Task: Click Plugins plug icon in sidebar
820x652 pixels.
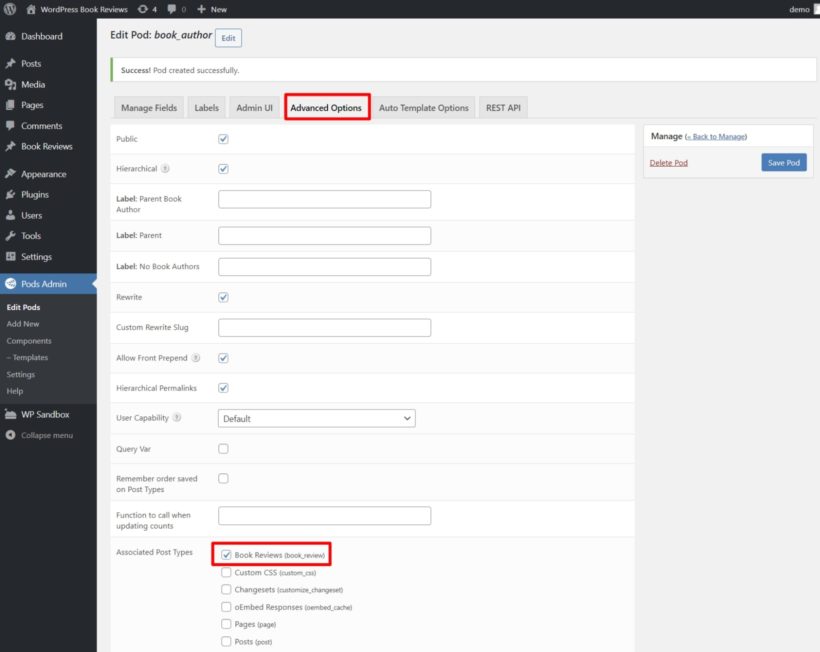Action: pyautogui.click(x=10, y=195)
